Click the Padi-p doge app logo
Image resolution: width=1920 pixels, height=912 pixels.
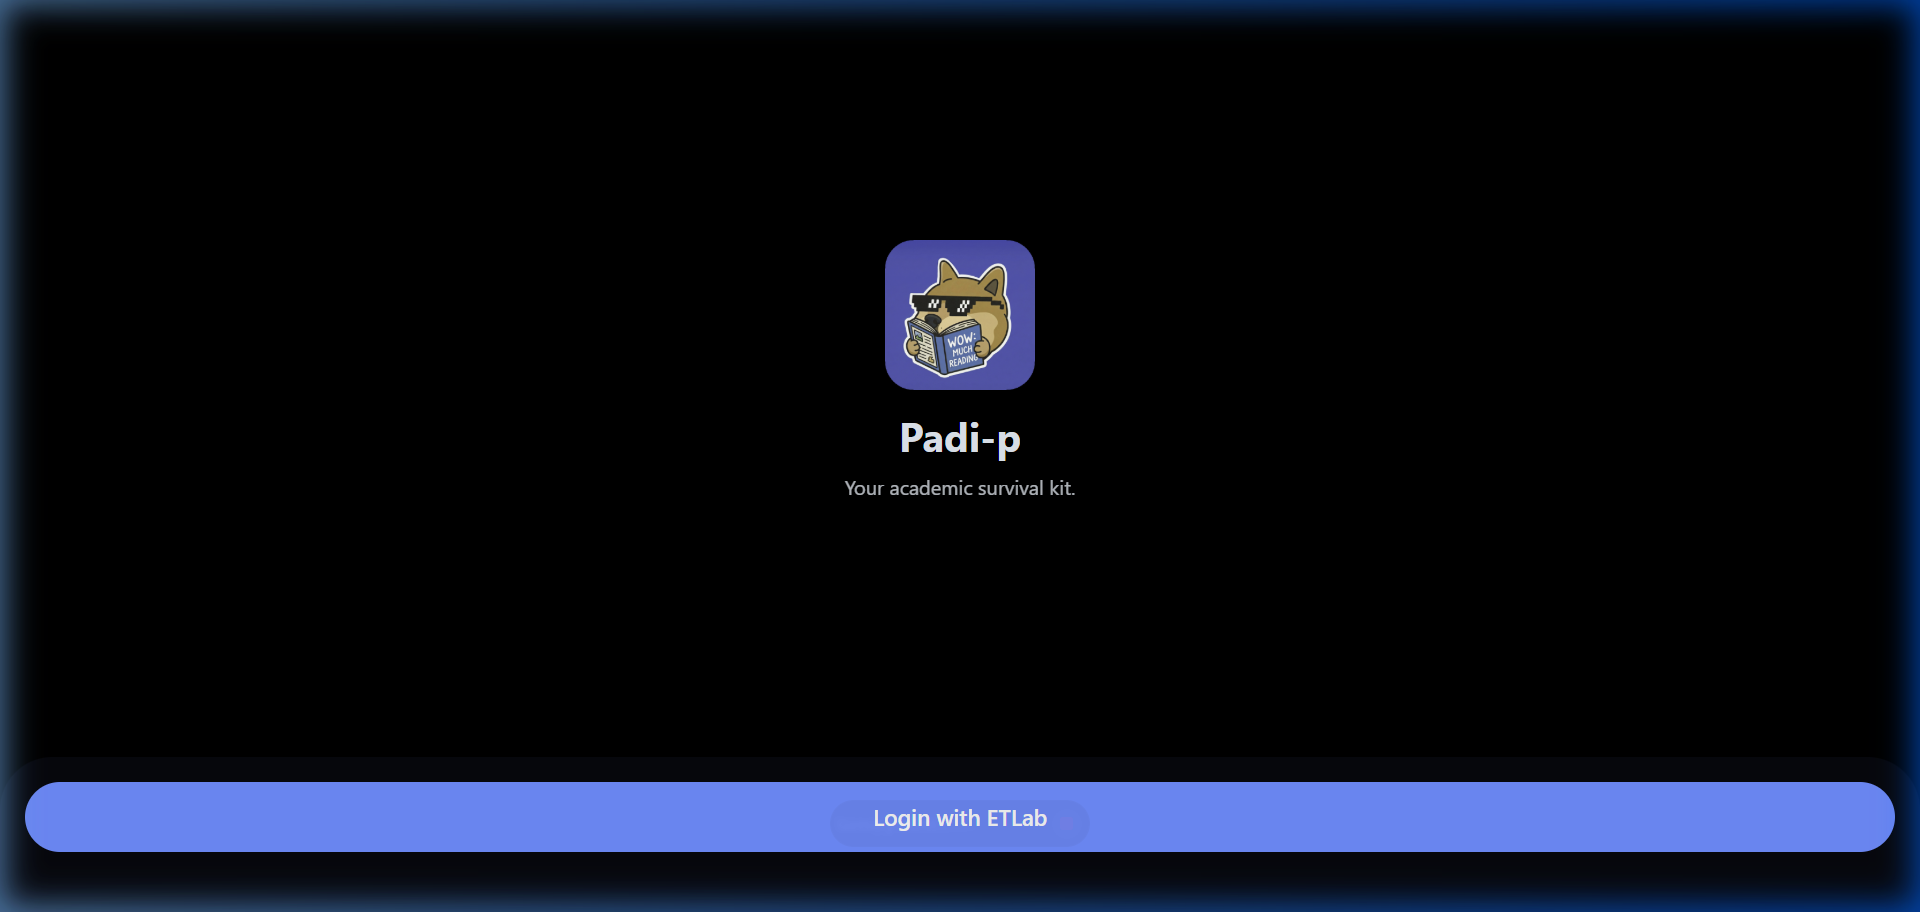tap(960, 315)
